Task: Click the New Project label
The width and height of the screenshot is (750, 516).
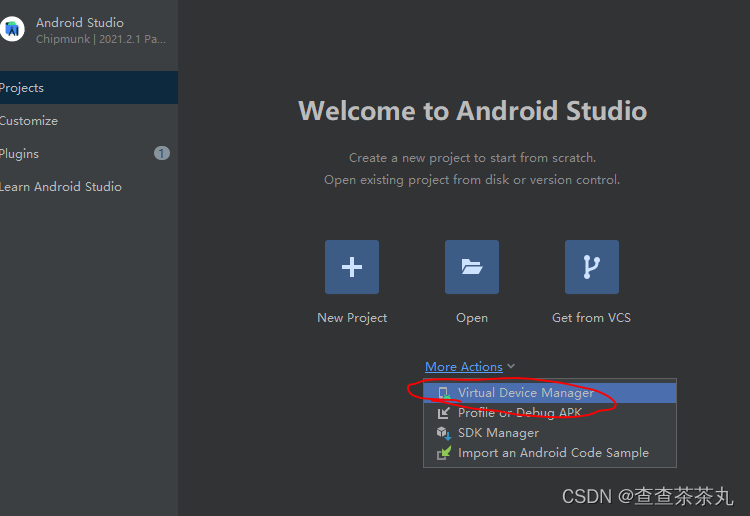Action: point(352,318)
